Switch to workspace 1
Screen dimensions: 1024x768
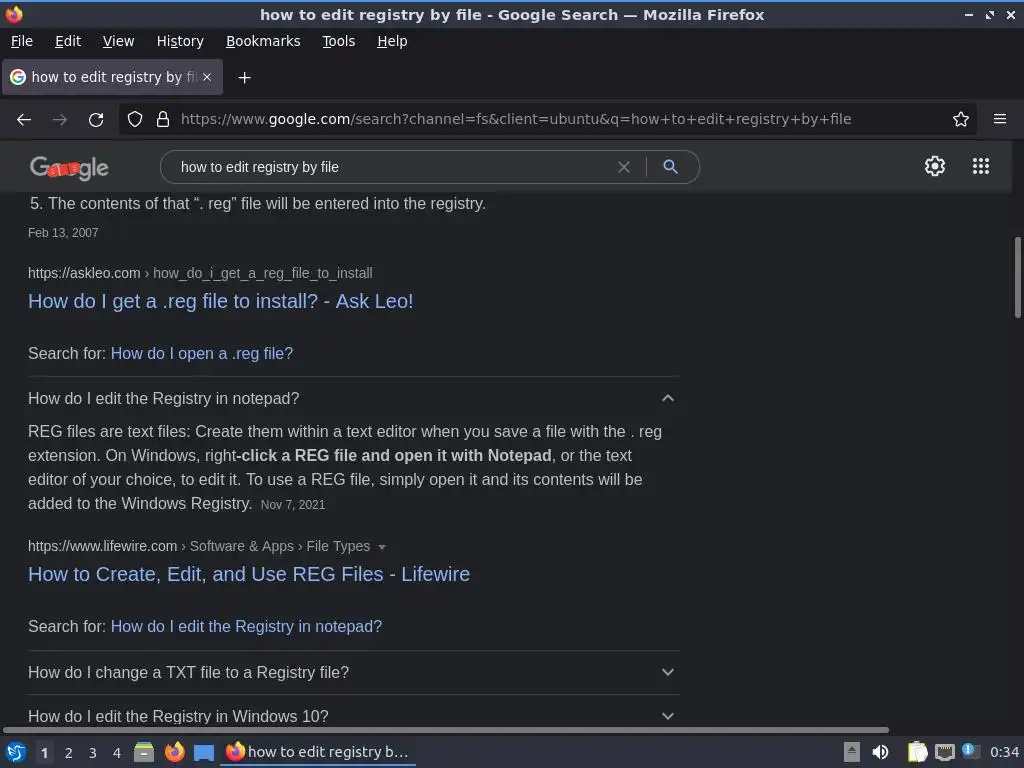click(x=44, y=753)
